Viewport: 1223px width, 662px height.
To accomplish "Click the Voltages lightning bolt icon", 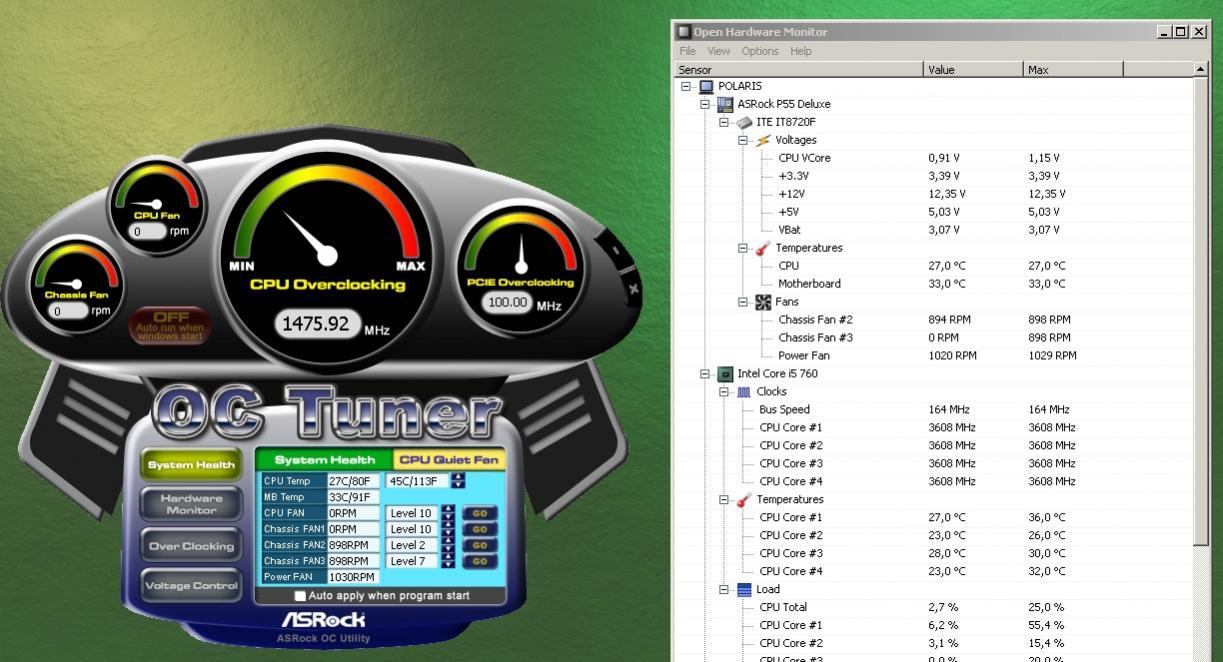I will click(764, 140).
